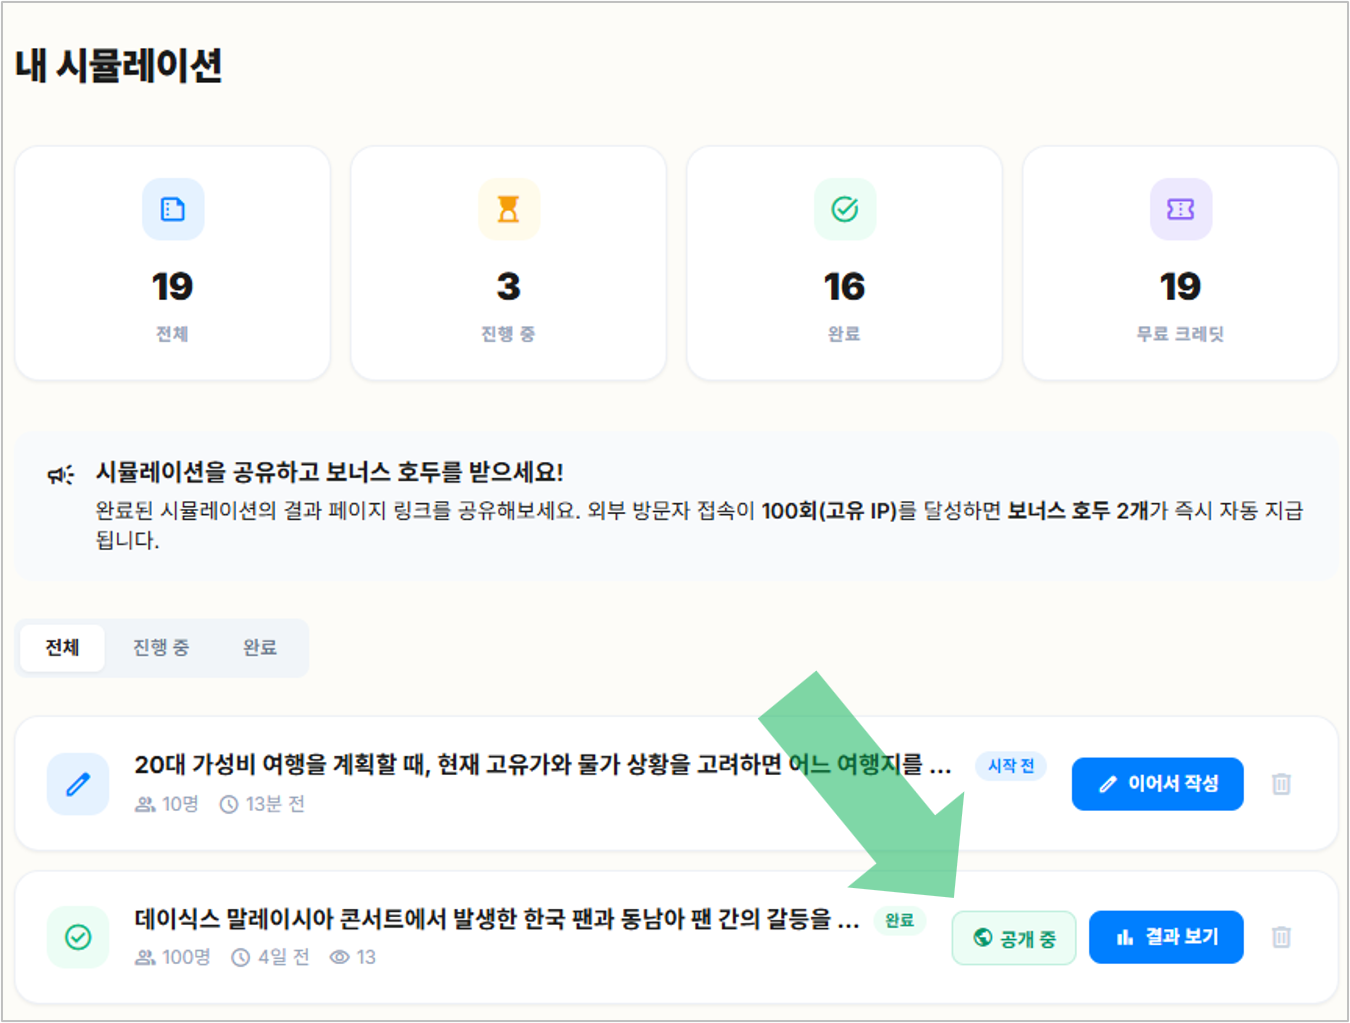Click the green check icon of the 데이식스 row
This screenshot has height=1023, width=1350.
[78, 937]
